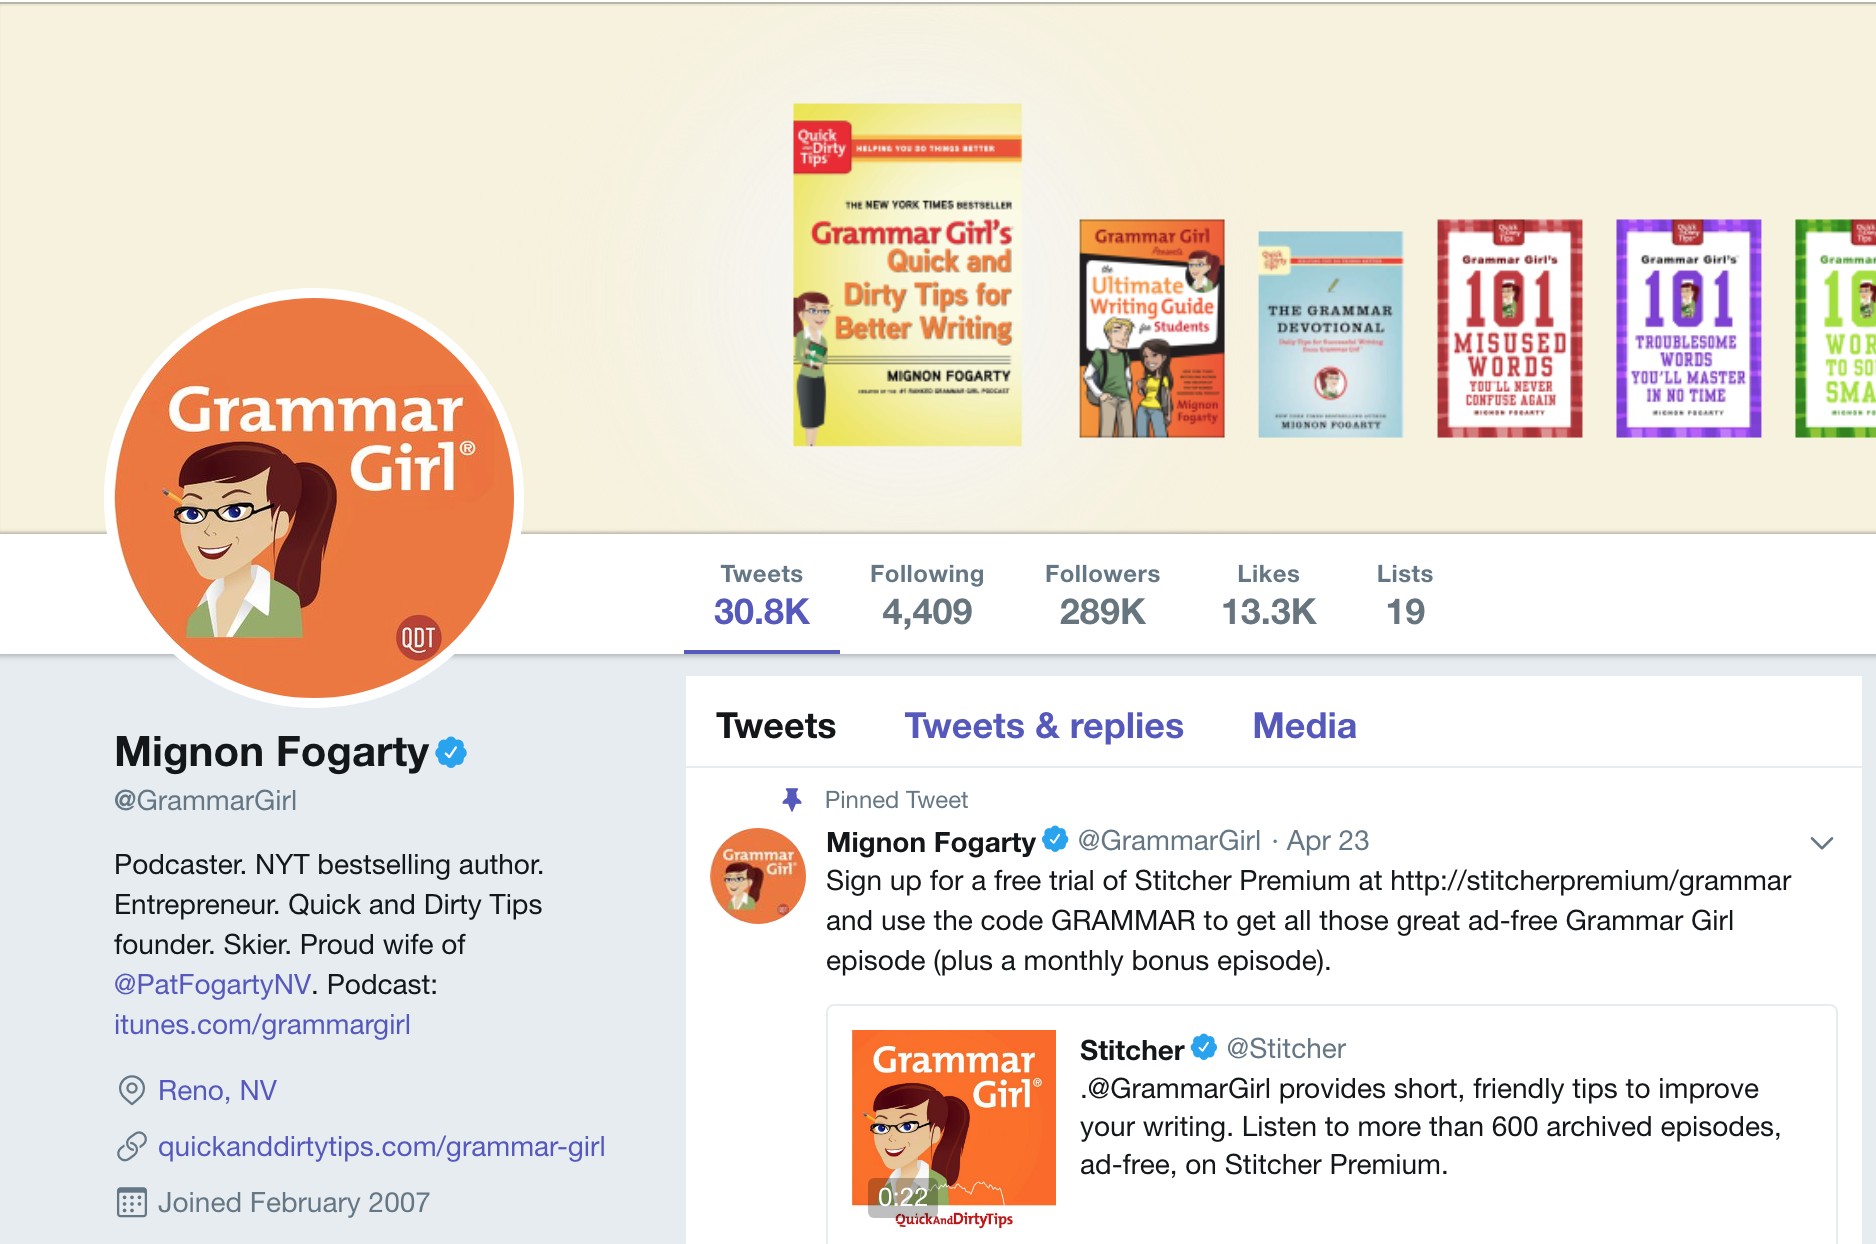The image size is (1876, 1244).
Task: Open the Media tab
Action: click(x=1304, y=726)
